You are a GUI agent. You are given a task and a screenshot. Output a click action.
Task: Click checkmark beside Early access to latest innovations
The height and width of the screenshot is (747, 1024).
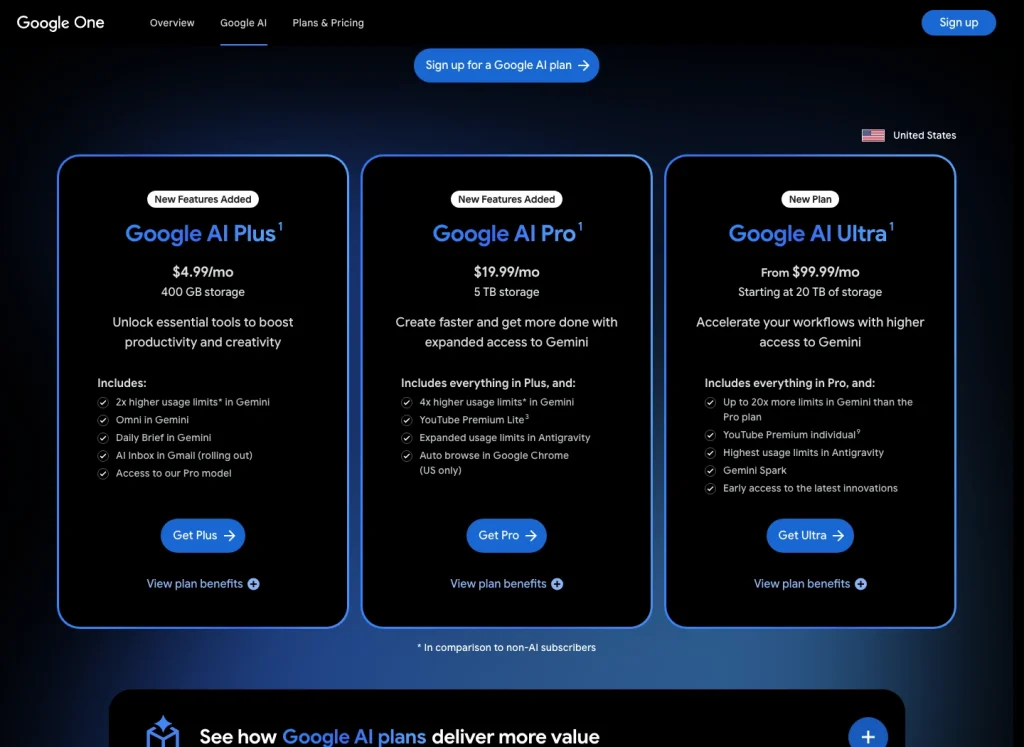click(x=711, y=488)
